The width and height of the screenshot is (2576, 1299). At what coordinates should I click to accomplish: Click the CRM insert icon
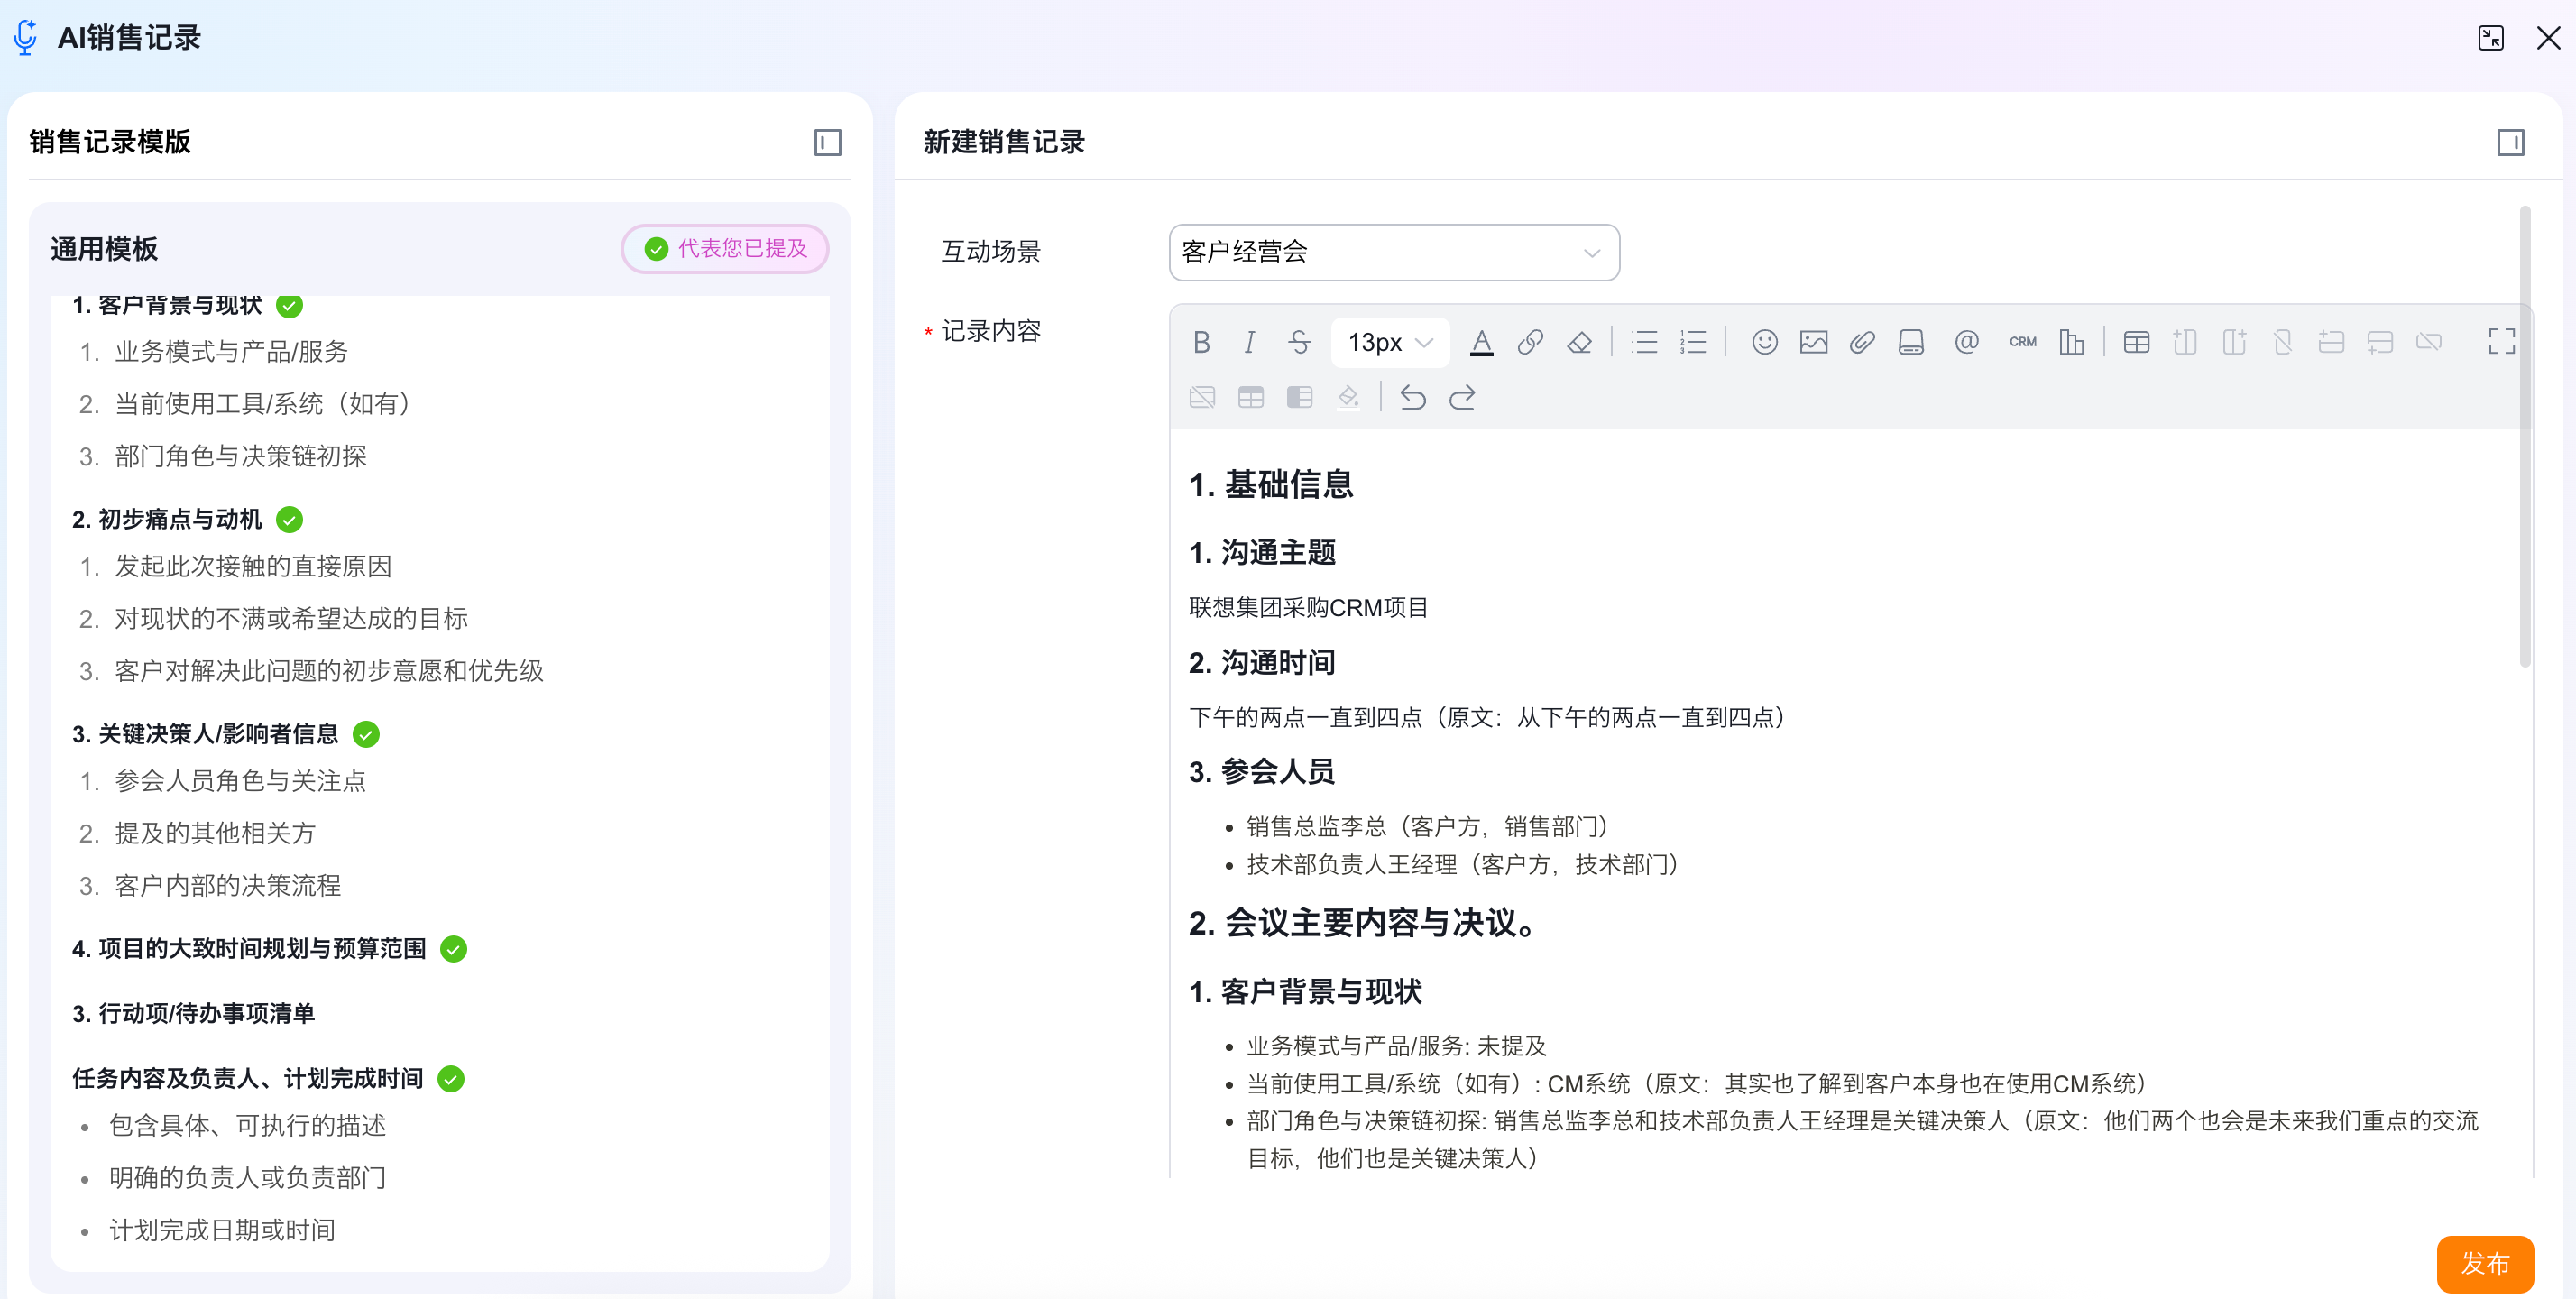tap(2022, 342)
